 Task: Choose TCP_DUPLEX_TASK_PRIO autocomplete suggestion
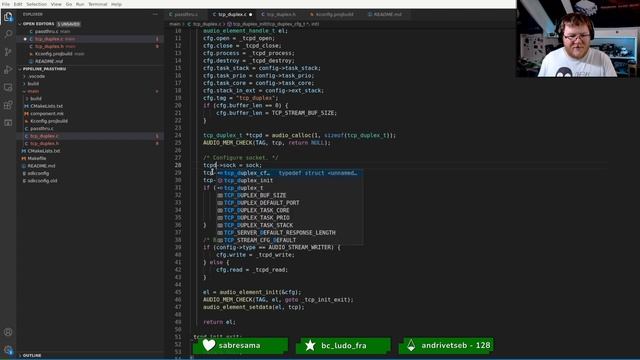289,218
